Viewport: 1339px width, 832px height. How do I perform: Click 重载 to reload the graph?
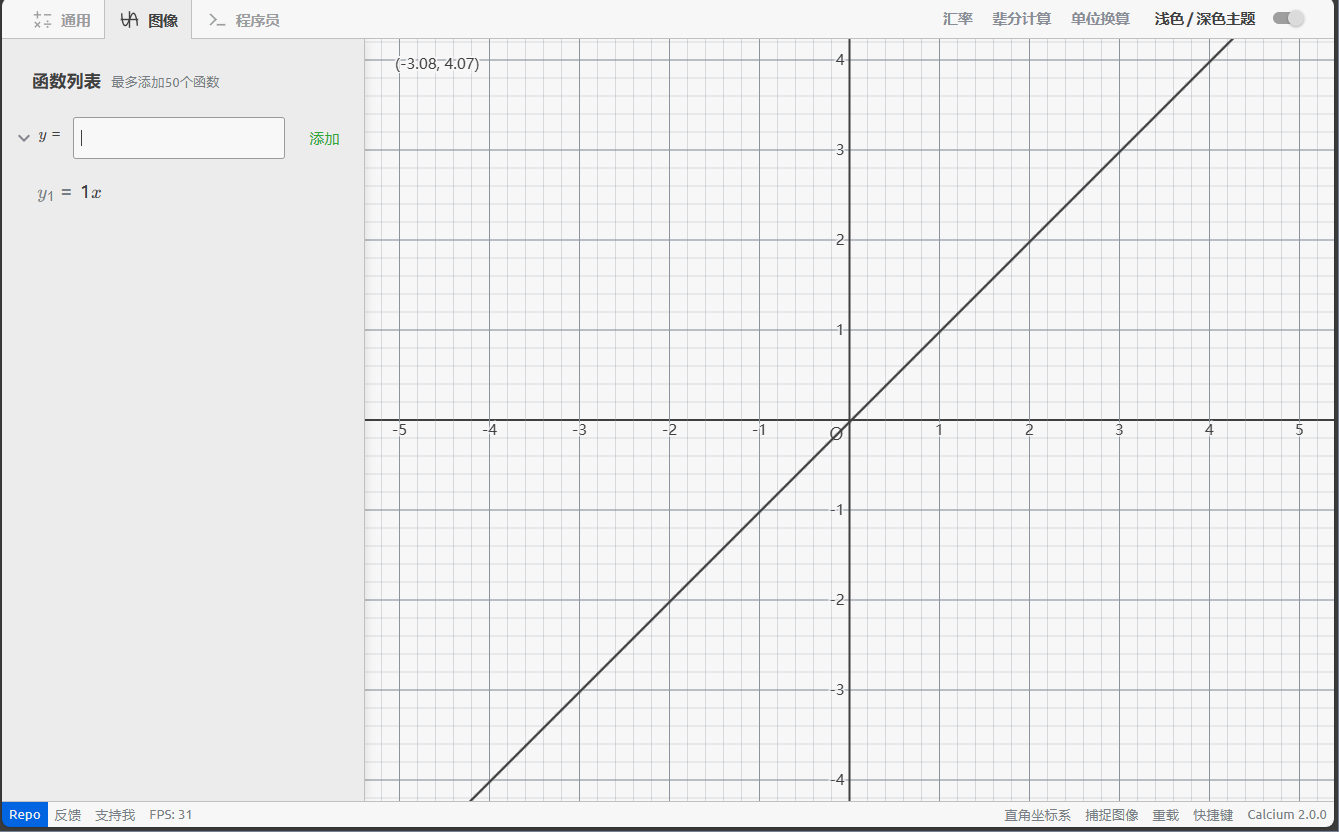click(1165, 815)
